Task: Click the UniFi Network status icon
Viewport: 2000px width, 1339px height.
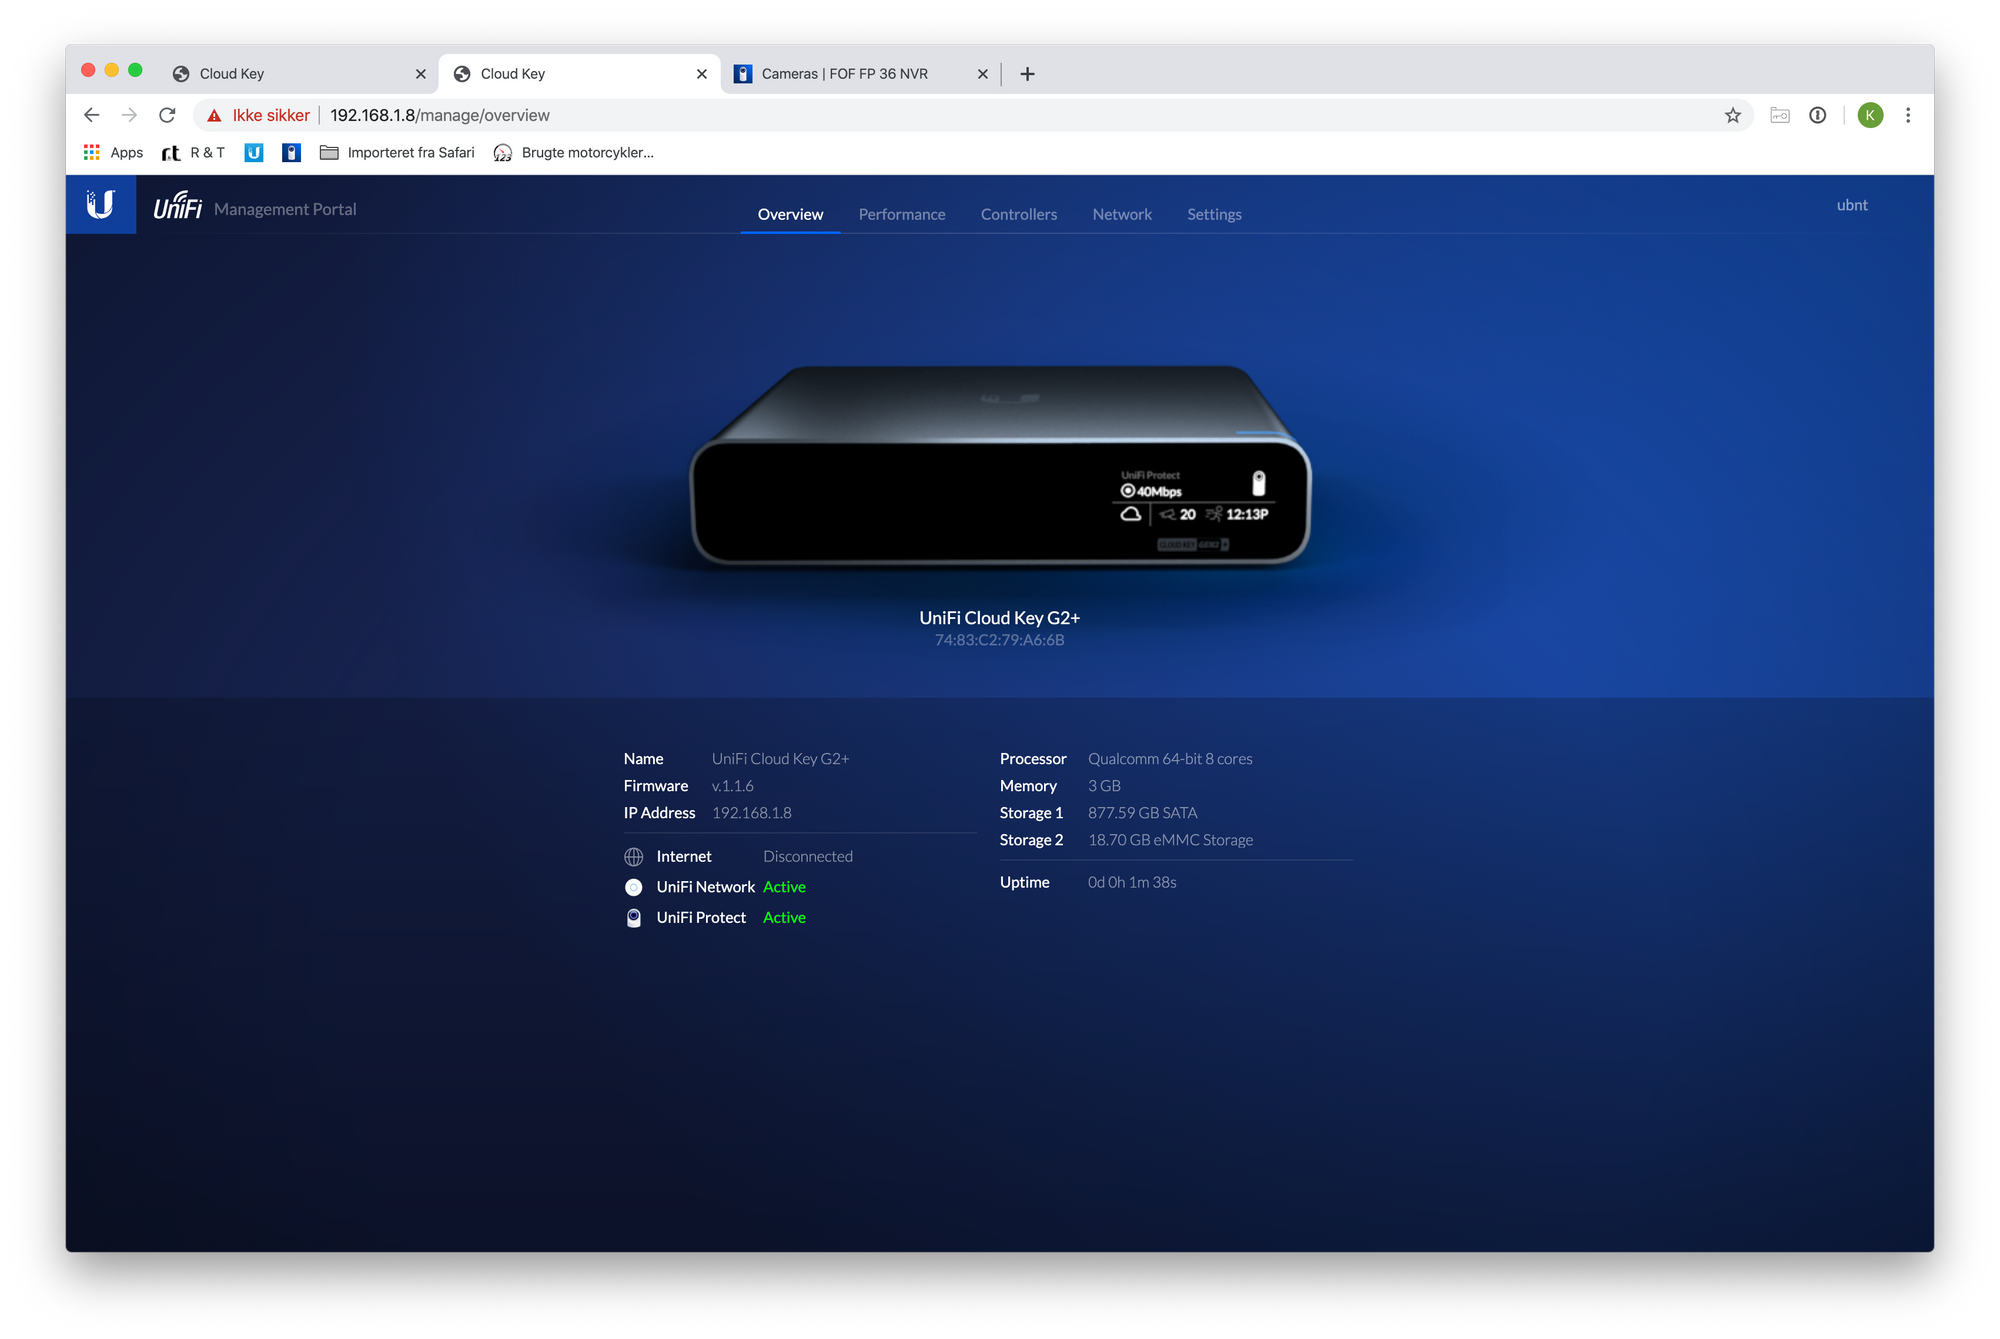Action: click(x=633, y=887)
